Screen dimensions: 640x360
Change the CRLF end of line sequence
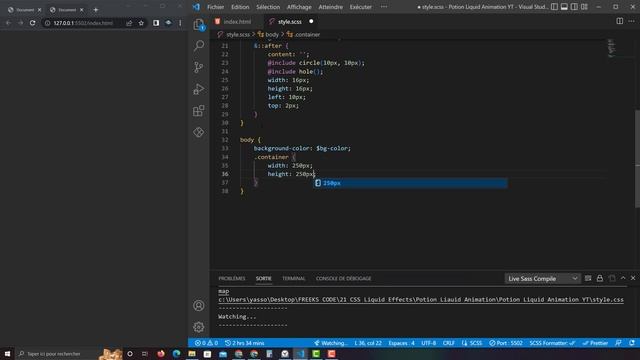pyautogui.click(x=449, y=343)
